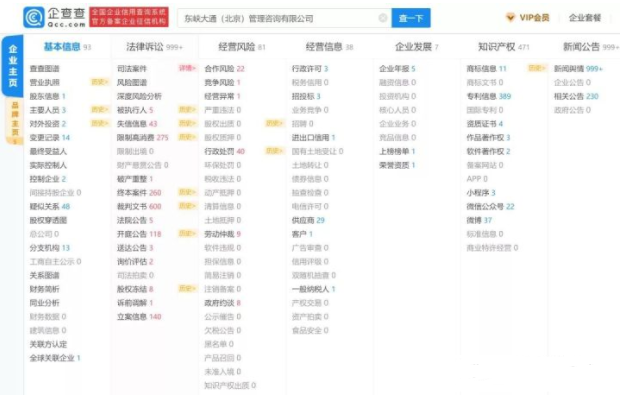This screenshot has width=635, height=416.
Task: Click the 相关公告 230 link
Action: coord(576,96)
